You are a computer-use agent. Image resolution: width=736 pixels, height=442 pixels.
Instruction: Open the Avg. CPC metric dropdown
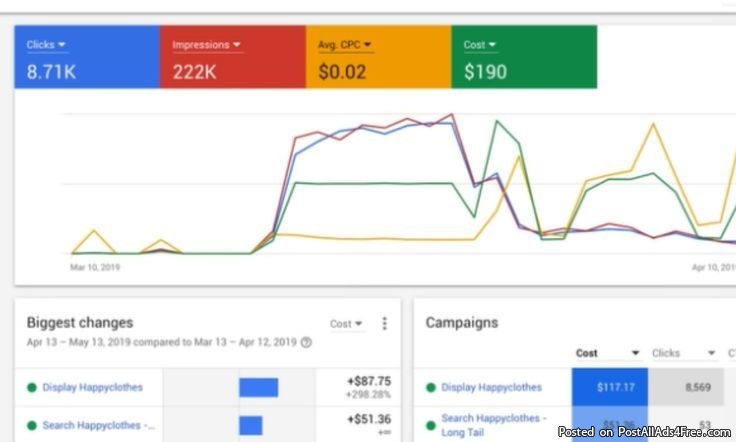coord(345,45)
